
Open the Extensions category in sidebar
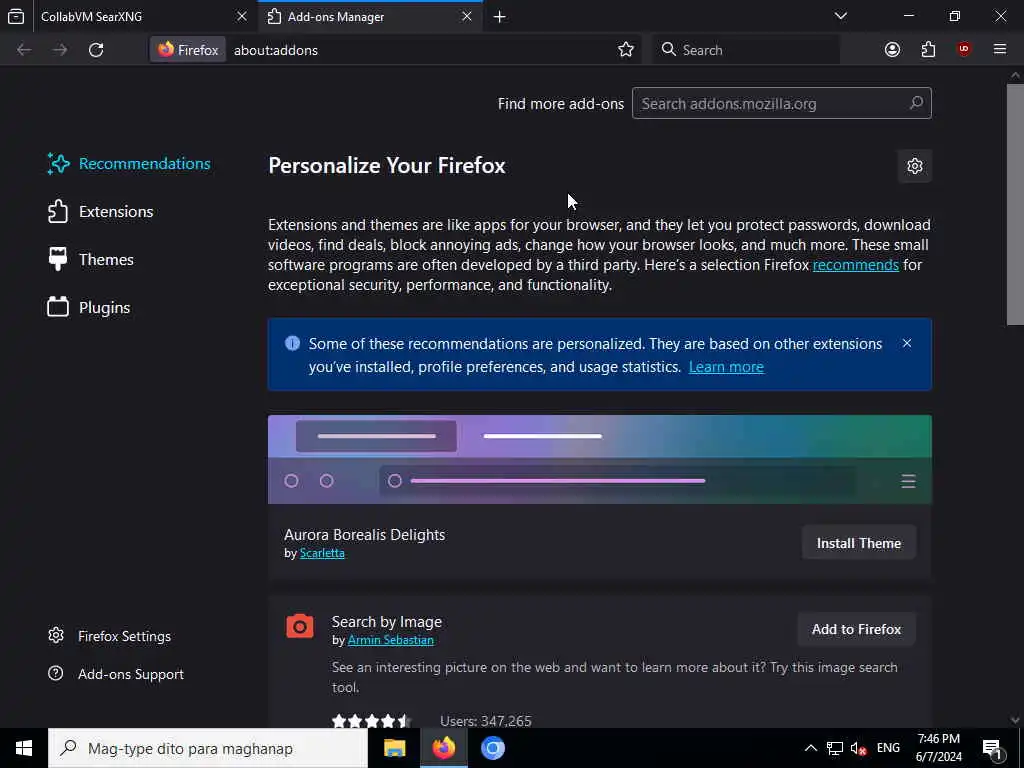click(x=101, y=212)
